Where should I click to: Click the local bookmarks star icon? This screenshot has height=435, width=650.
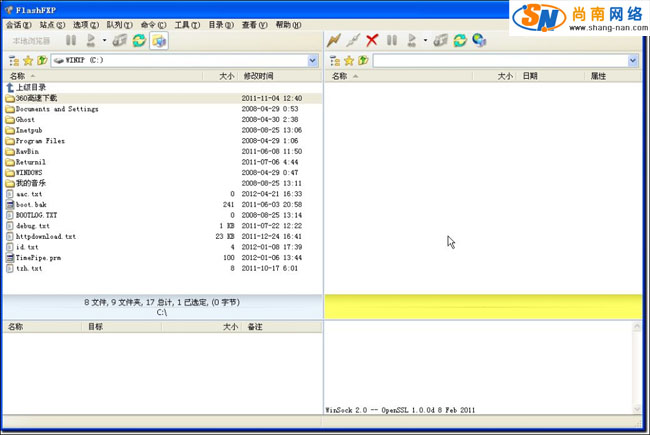tap(28, 61)
